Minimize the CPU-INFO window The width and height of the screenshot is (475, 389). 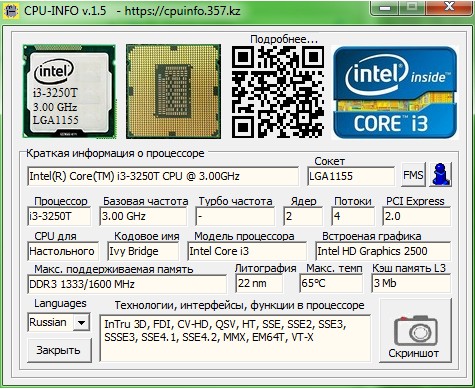[x=386, y=8]
